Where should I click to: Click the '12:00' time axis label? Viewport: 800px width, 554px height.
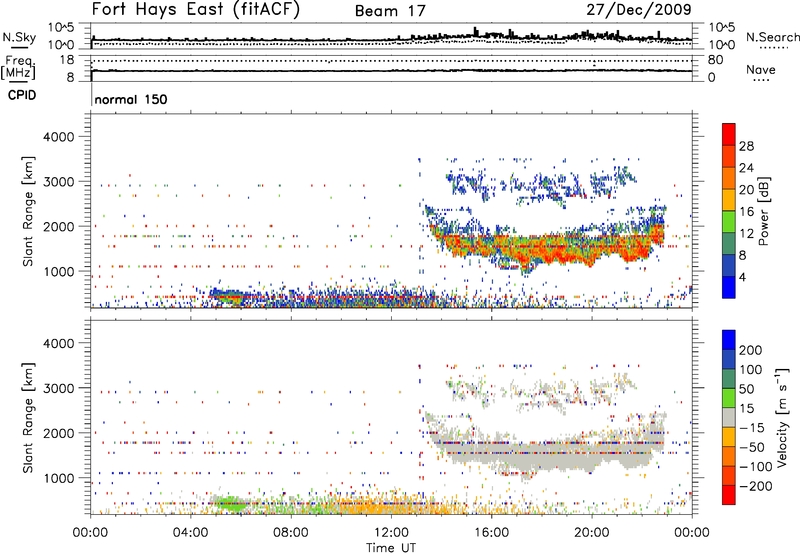click(391, 533)
